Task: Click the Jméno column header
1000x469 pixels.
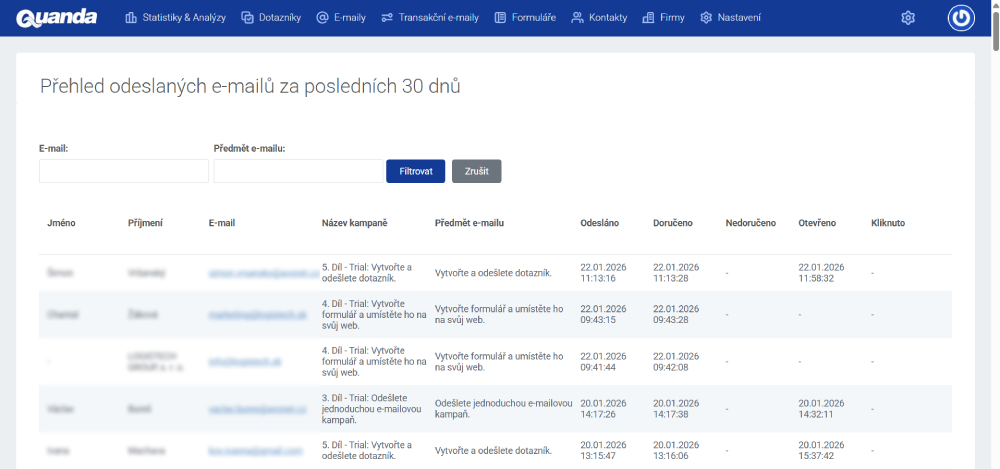Action: [61, 223]
